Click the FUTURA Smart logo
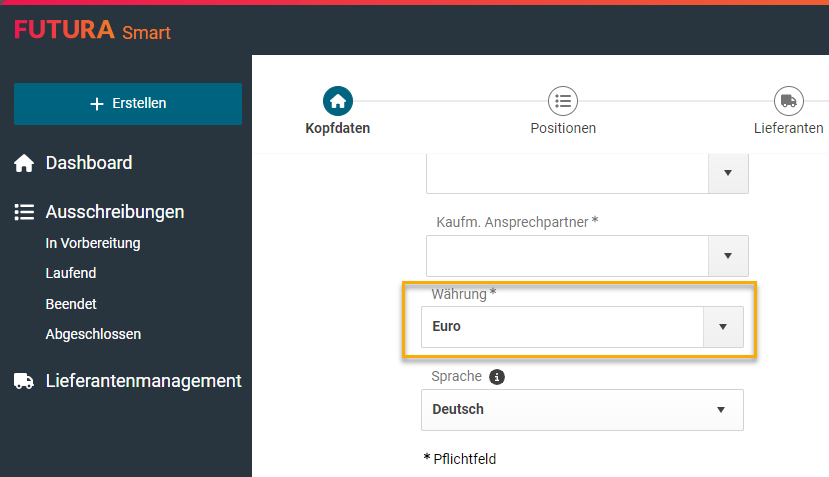Viewport: 829px width, 477px height. (x=92, y=31)
